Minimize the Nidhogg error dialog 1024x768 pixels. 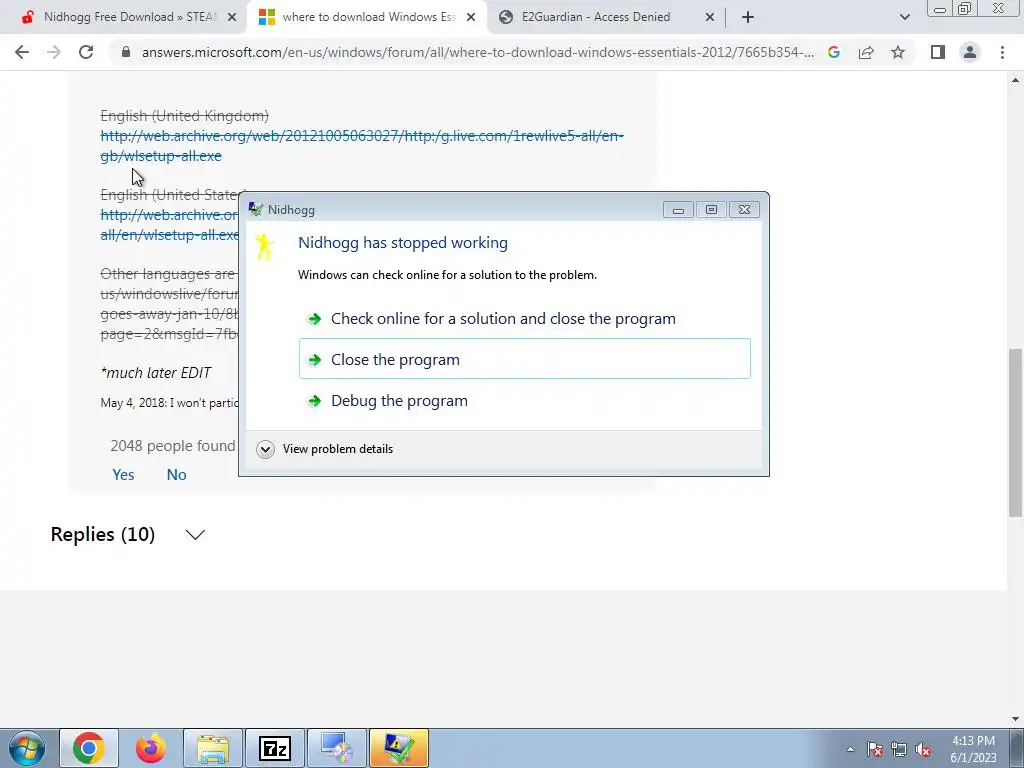[x=678, y=210]
